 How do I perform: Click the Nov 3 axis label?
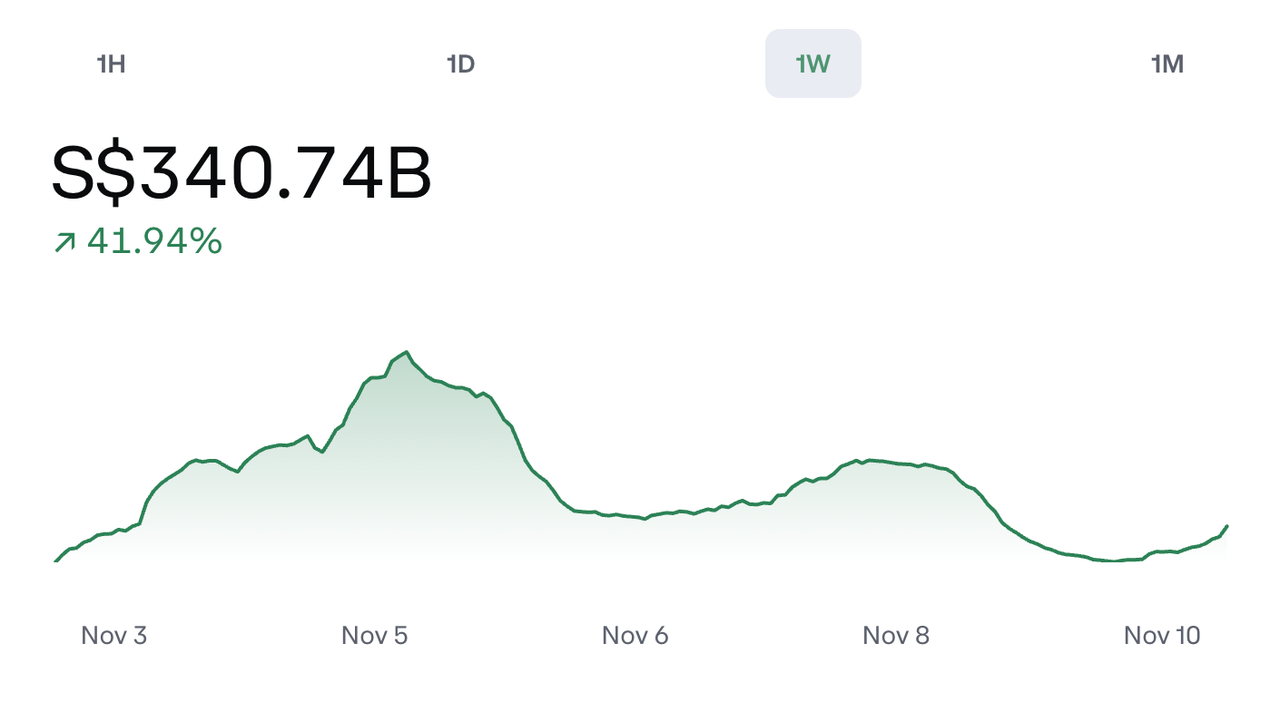(x=114, y=635)
